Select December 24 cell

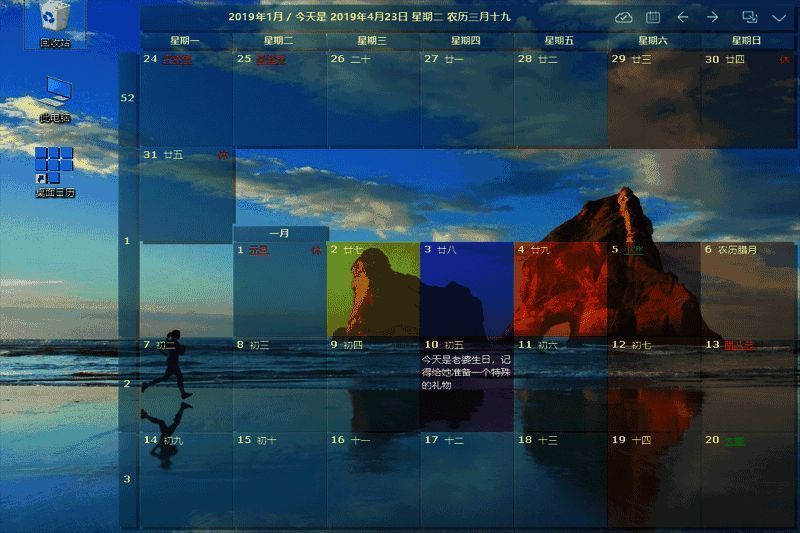point(186,99)
